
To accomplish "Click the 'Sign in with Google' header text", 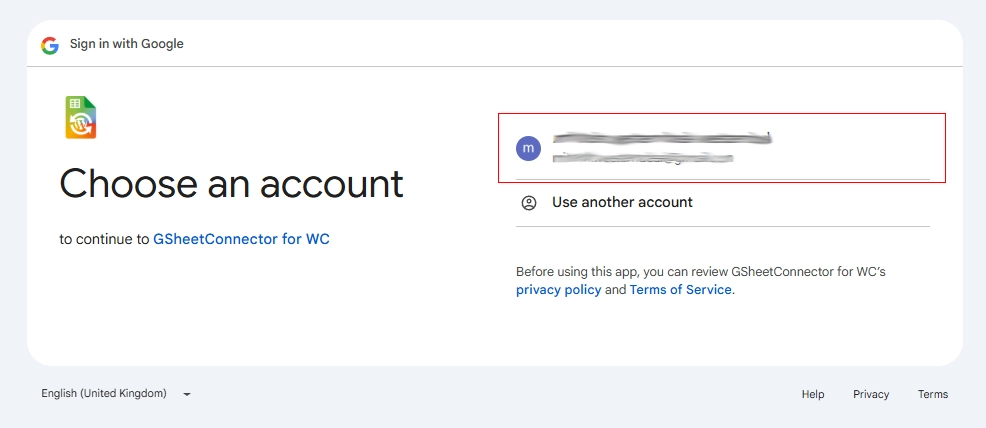I will [127, 44].
